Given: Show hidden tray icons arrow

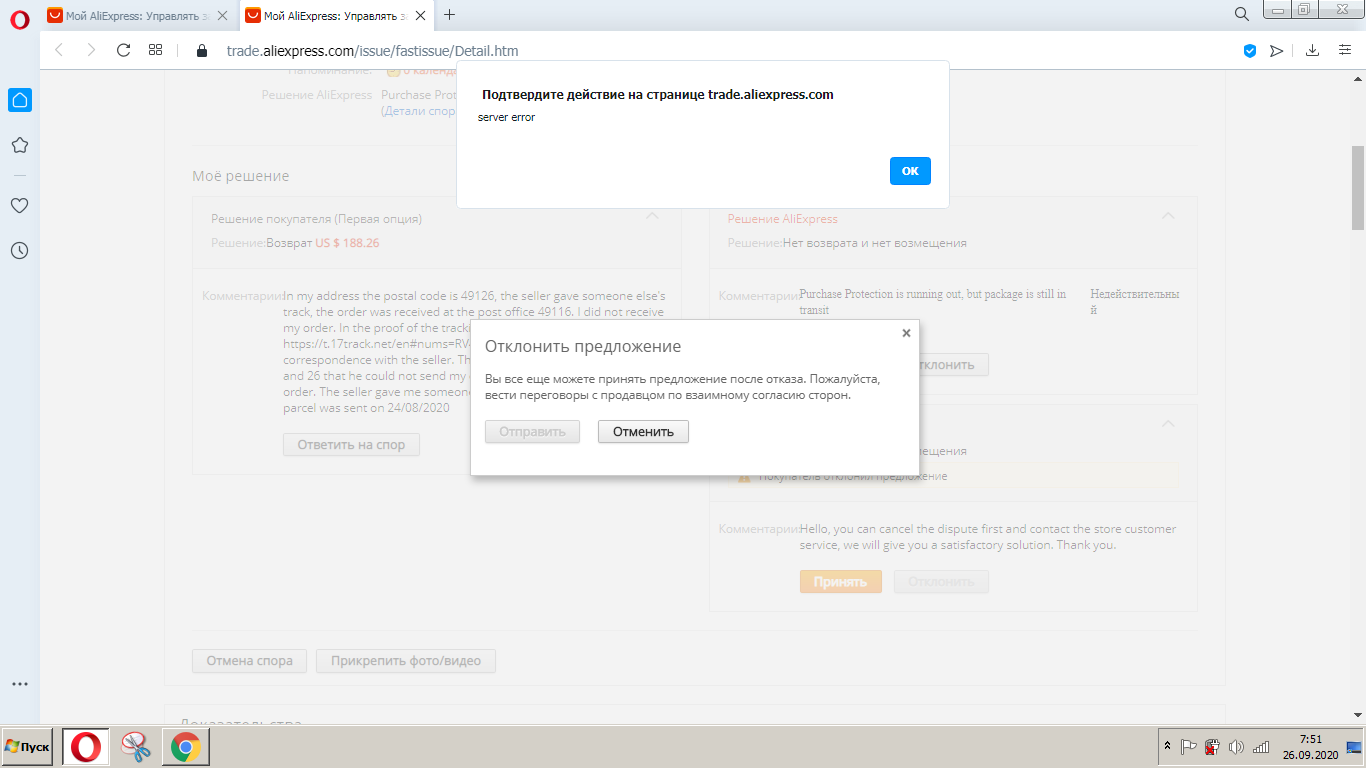Looking at the screenshot, I should click(x=1167, y=747).
